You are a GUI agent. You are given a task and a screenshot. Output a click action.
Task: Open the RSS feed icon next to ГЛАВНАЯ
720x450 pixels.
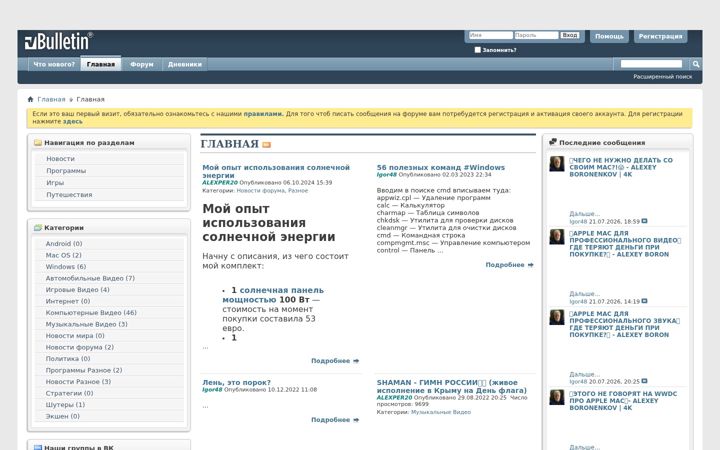point(266,145)
